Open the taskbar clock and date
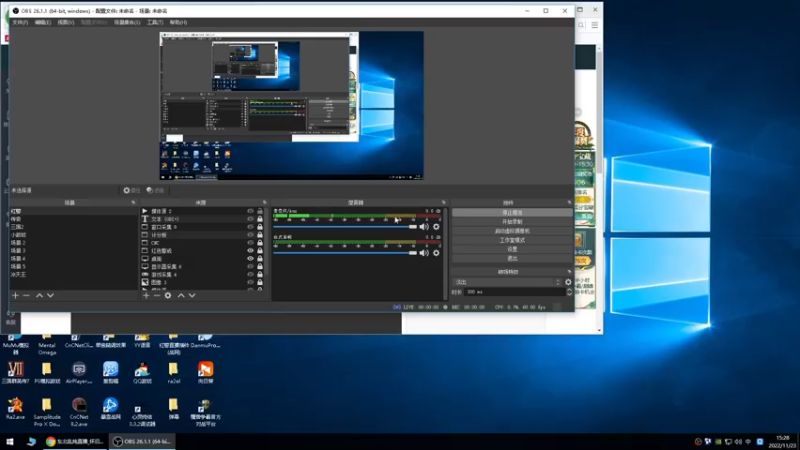 tap(782, 442)
